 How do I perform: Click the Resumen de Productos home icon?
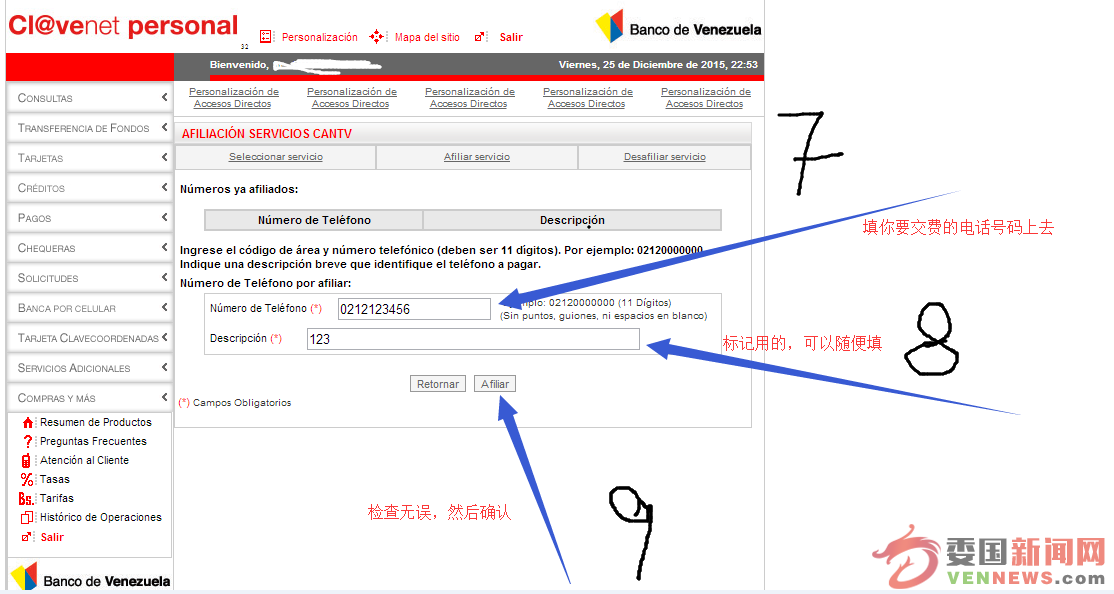pyautogui.click(x=27, y=423)
